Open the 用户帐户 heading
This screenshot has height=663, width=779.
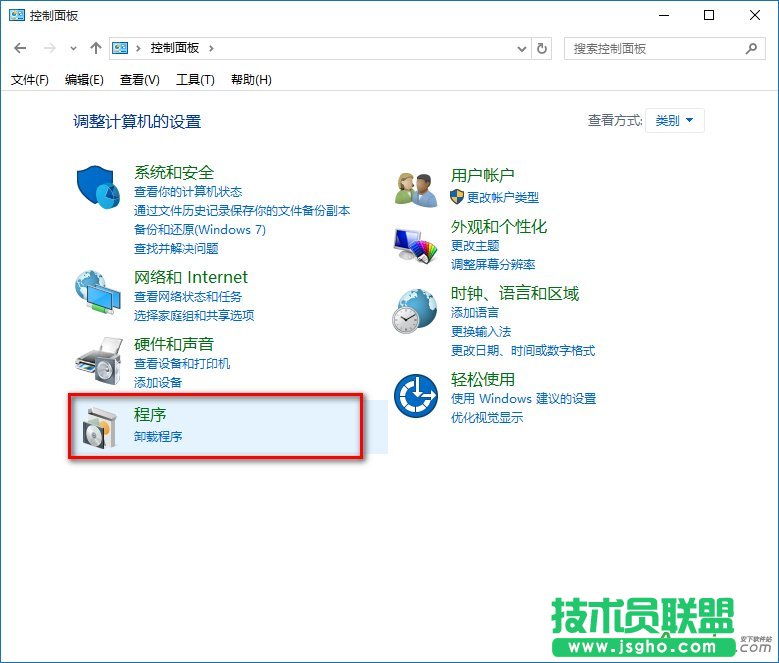pos(482,175)
